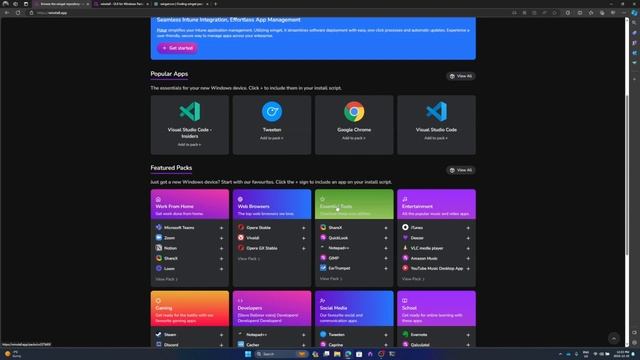
Task: Click the scroll-to-top round button
Action: pos(613,338)
